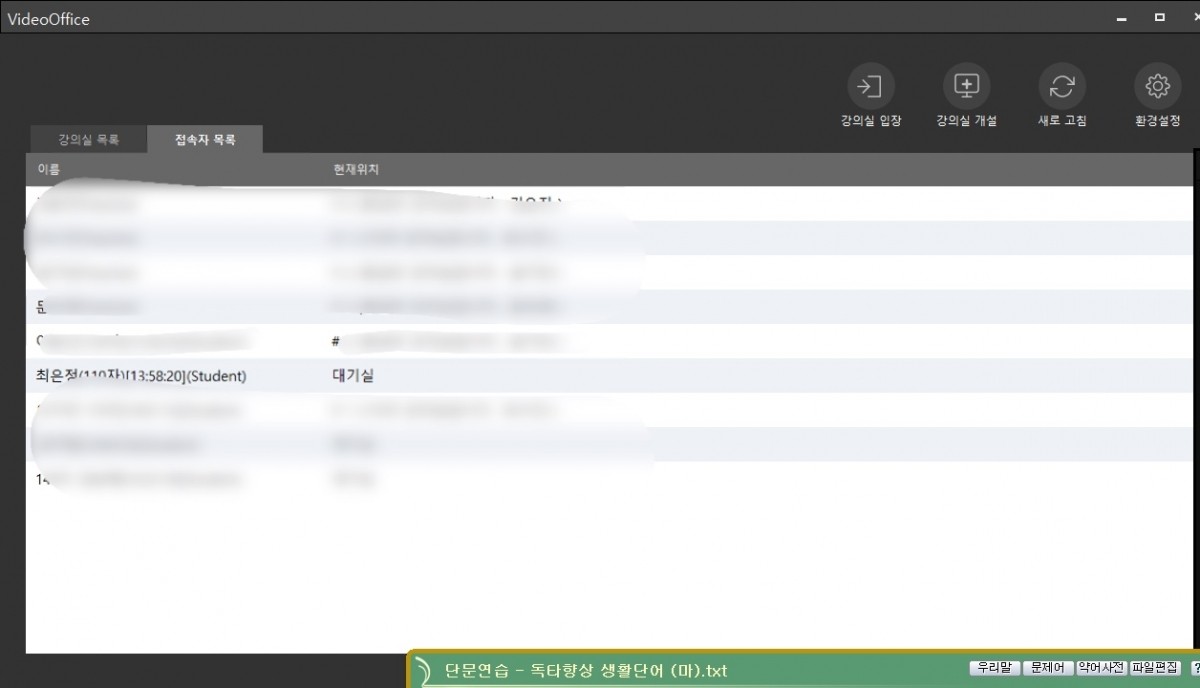This screenshot has width=1200, height=688.
Task: Click the 강의실 입장 enter-room icon
Action: (x=870, y=87)
